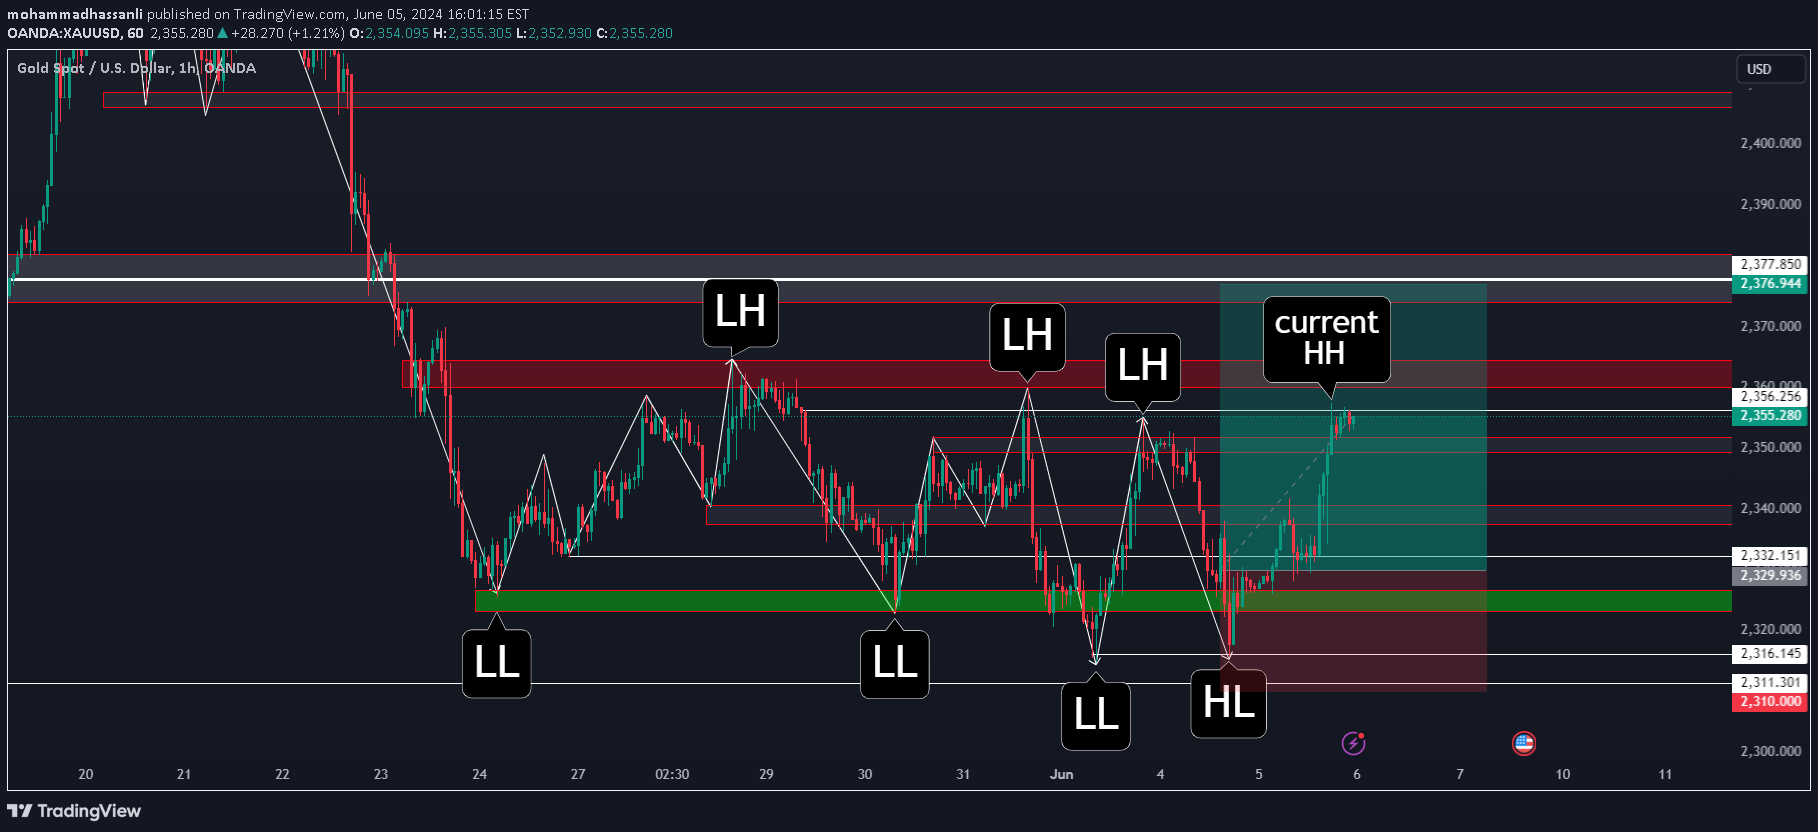Click the TradingView logo
This screenshot has width=1818, height=832.
coord(75,811)
